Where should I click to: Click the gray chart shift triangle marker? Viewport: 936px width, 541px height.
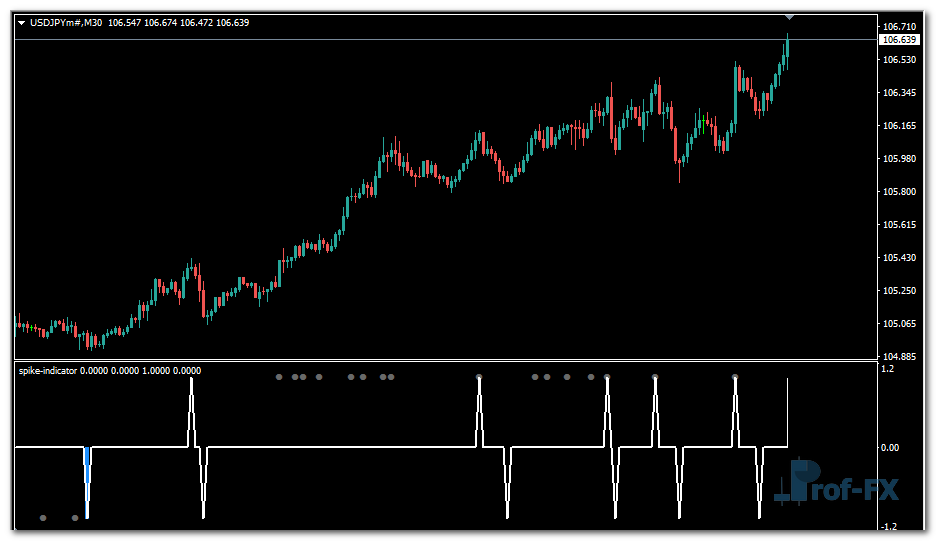coord(789,16)
